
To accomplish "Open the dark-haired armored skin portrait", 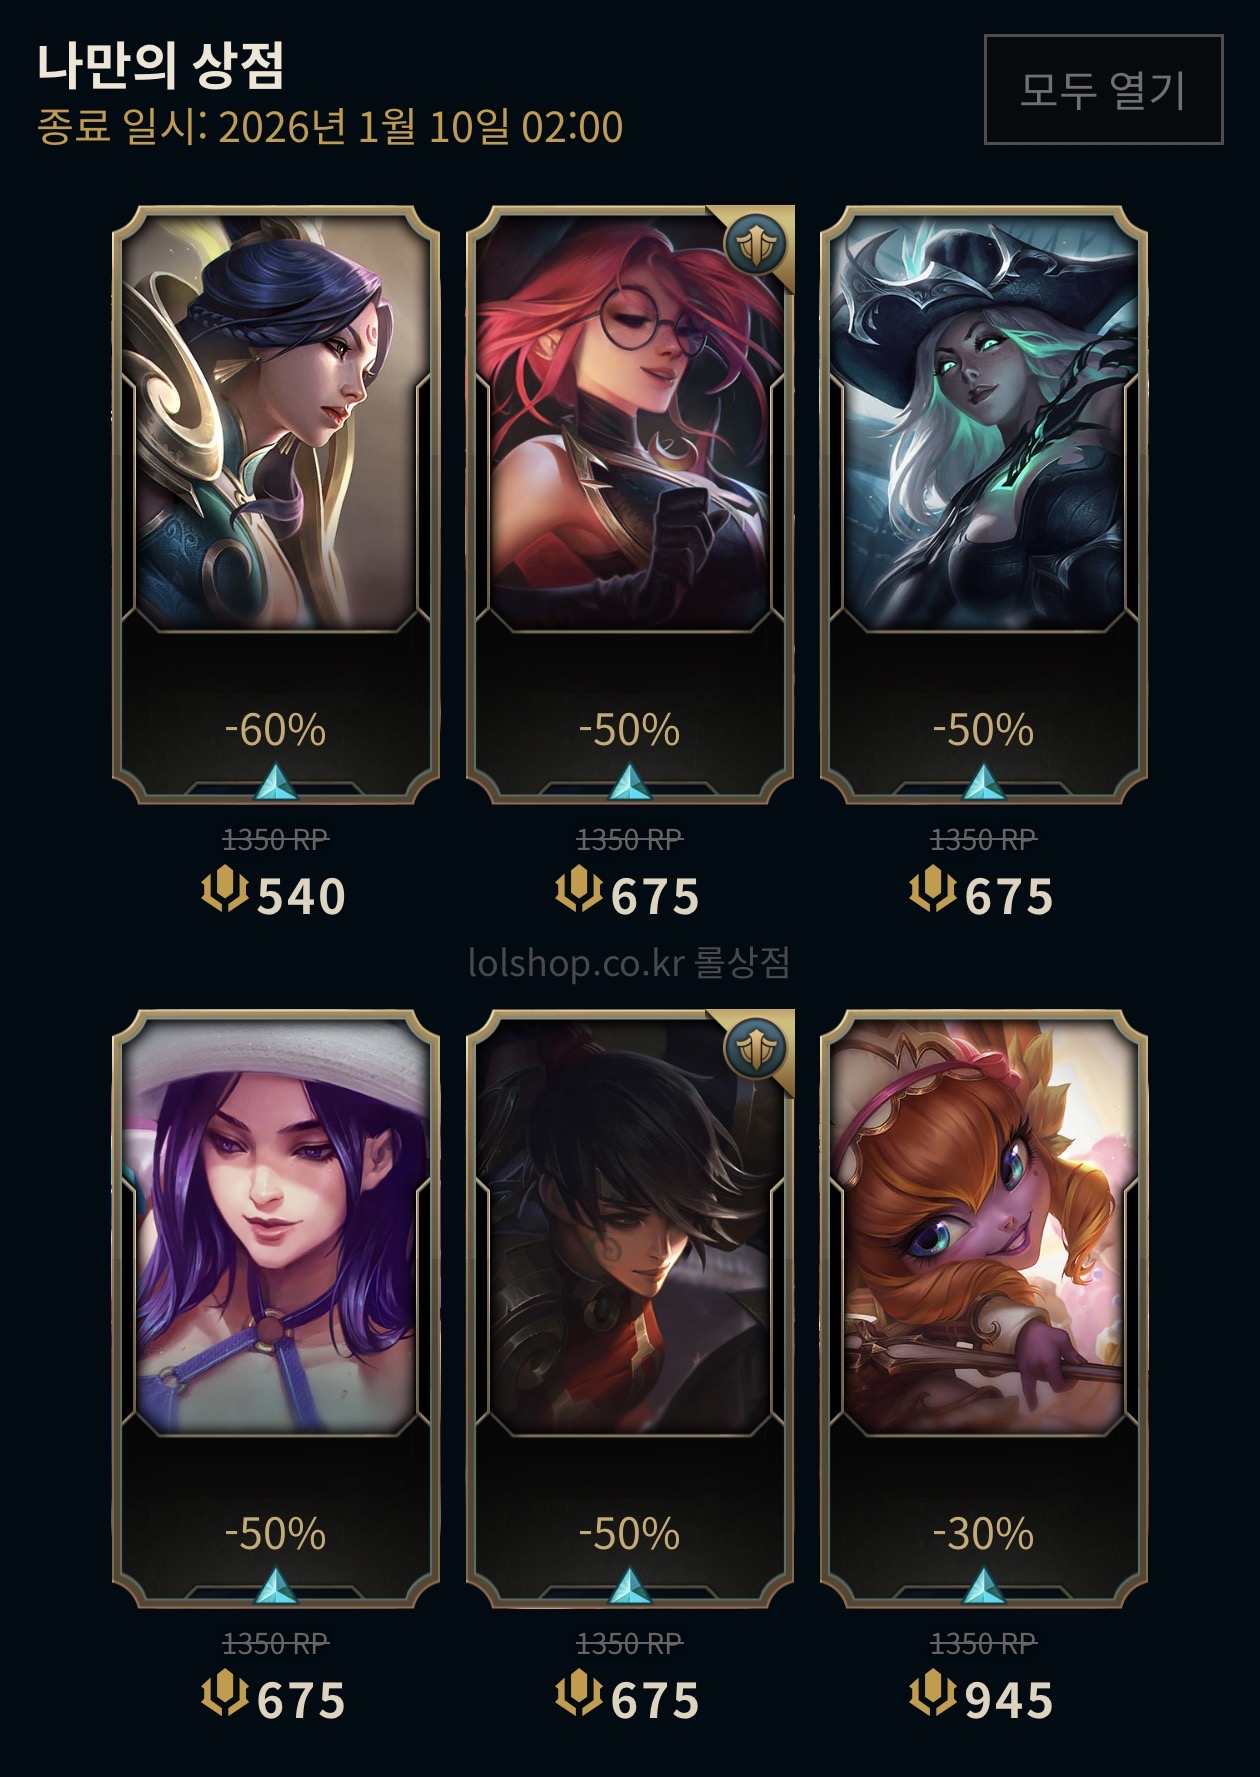I will [x=630, y=1227].
